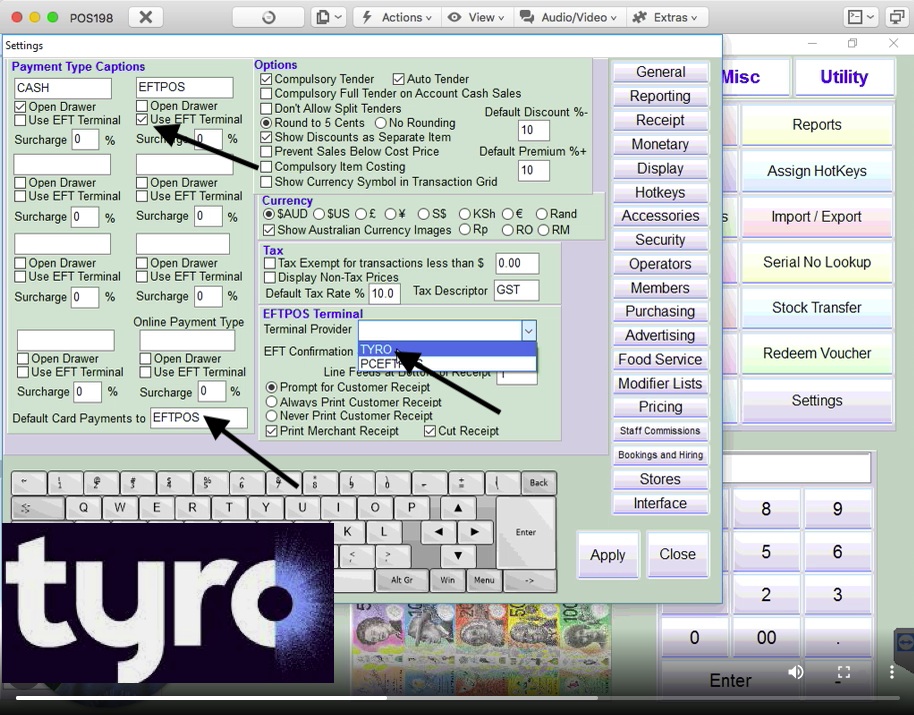Open the Receipt settings tab
Screen dimensions: 914x715
[x=660, y=120]
